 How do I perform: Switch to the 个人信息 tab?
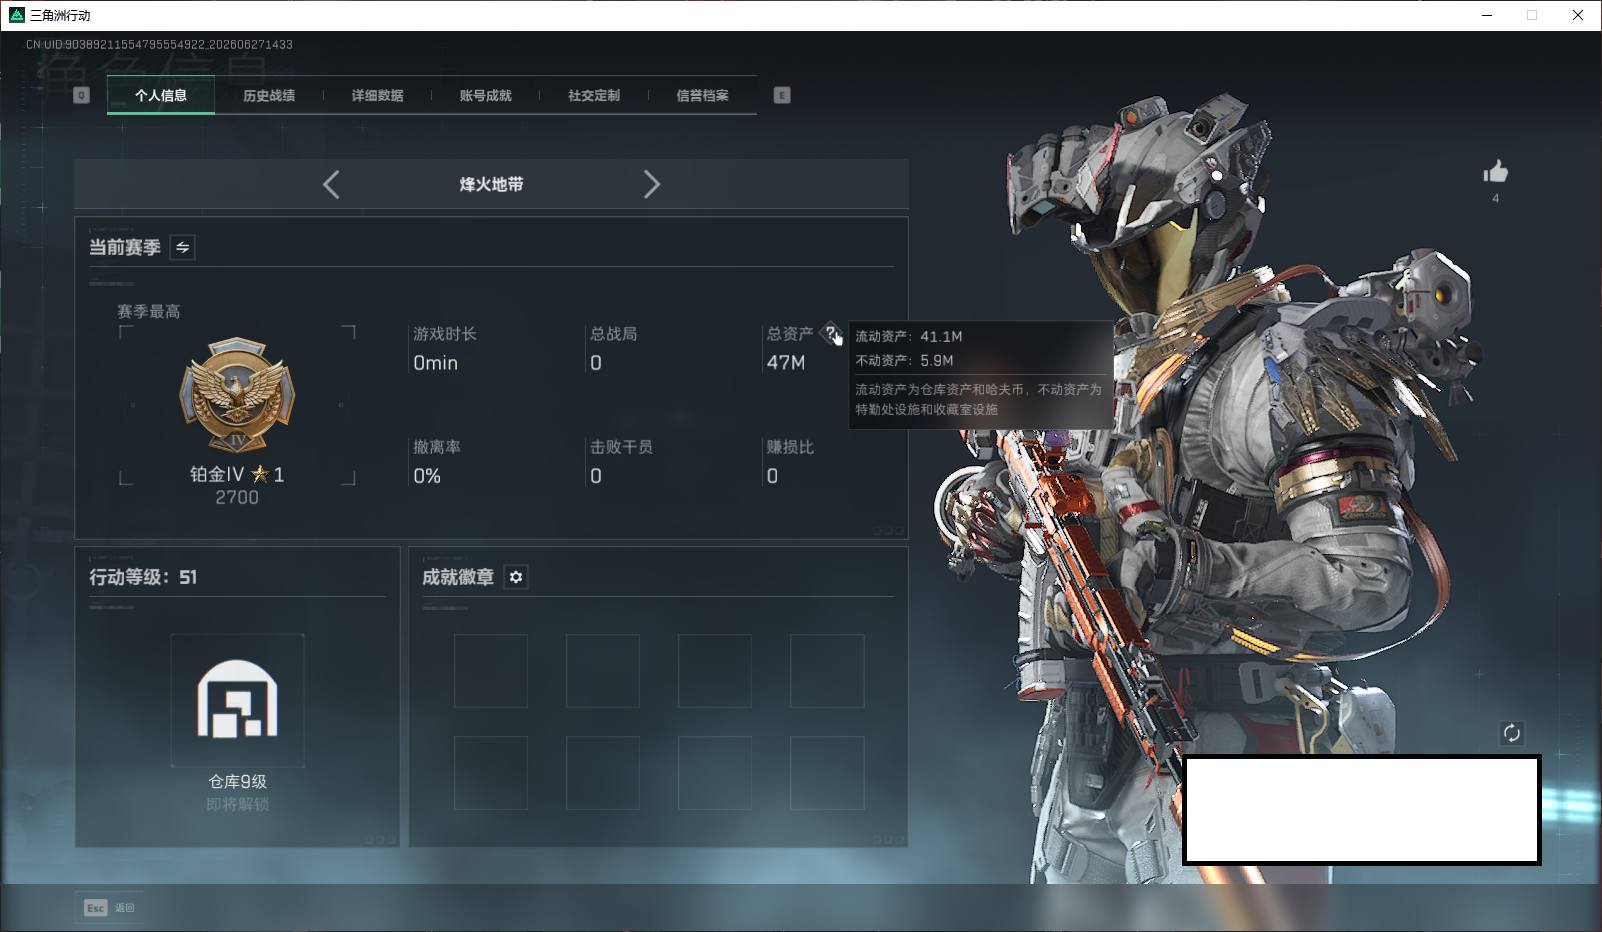(161, 95)
